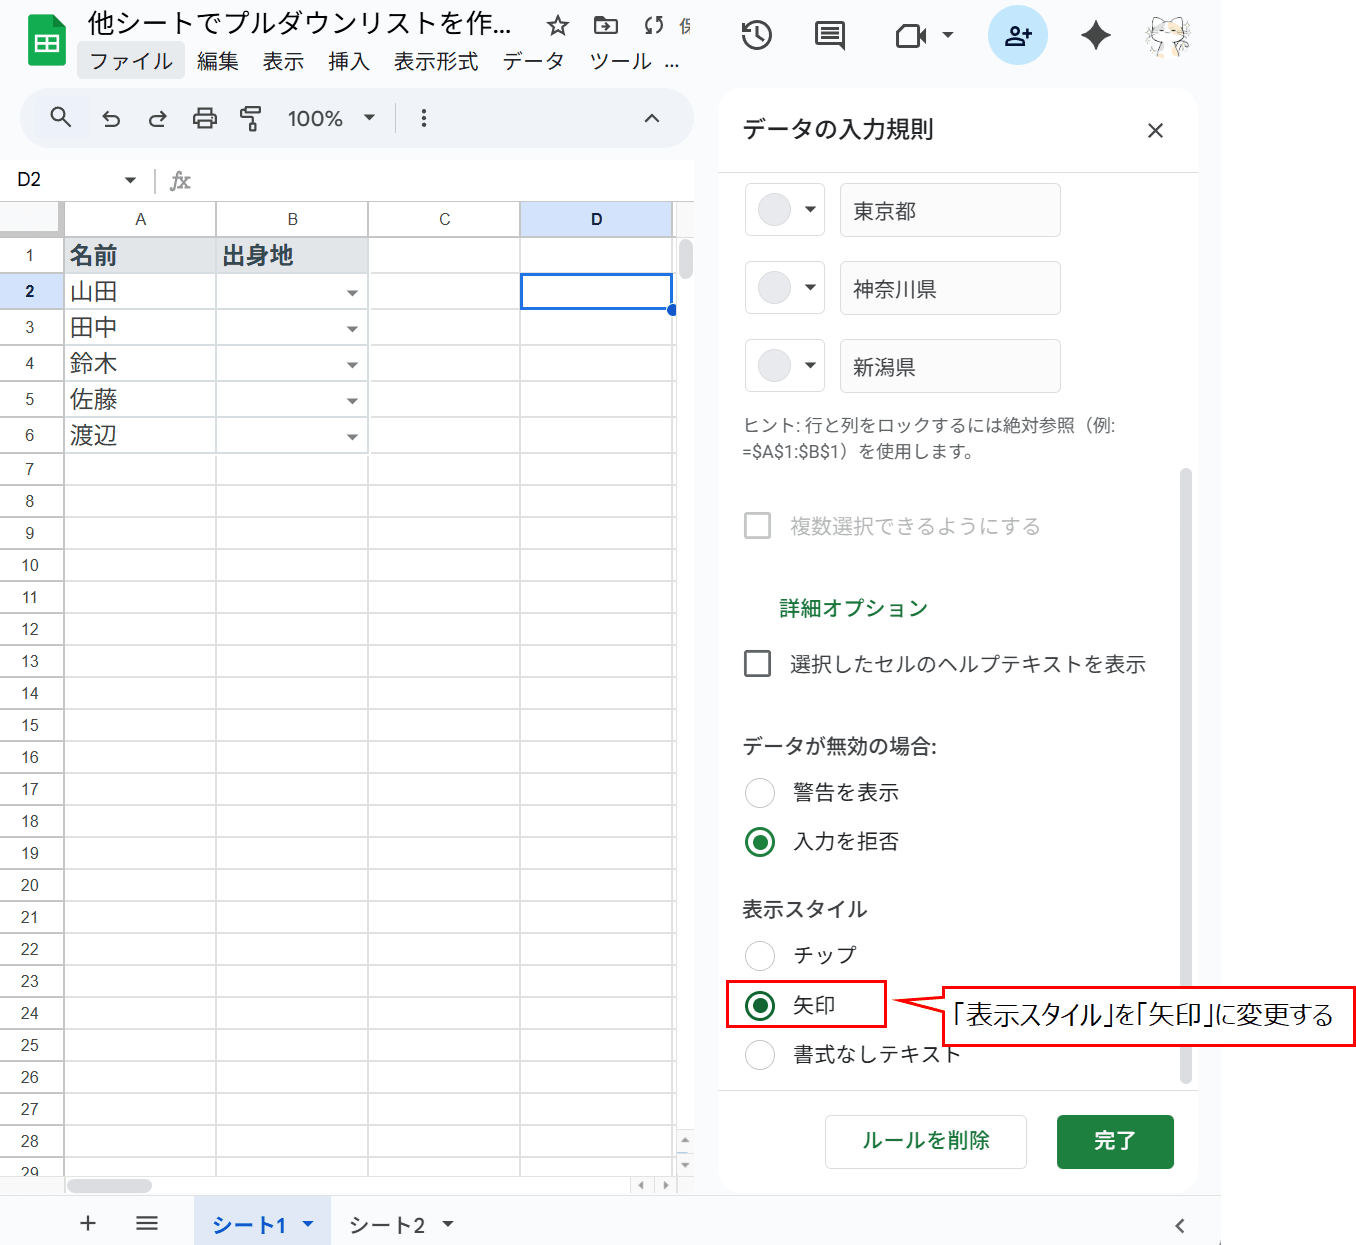Open search in the sheet

pos(60,118)
